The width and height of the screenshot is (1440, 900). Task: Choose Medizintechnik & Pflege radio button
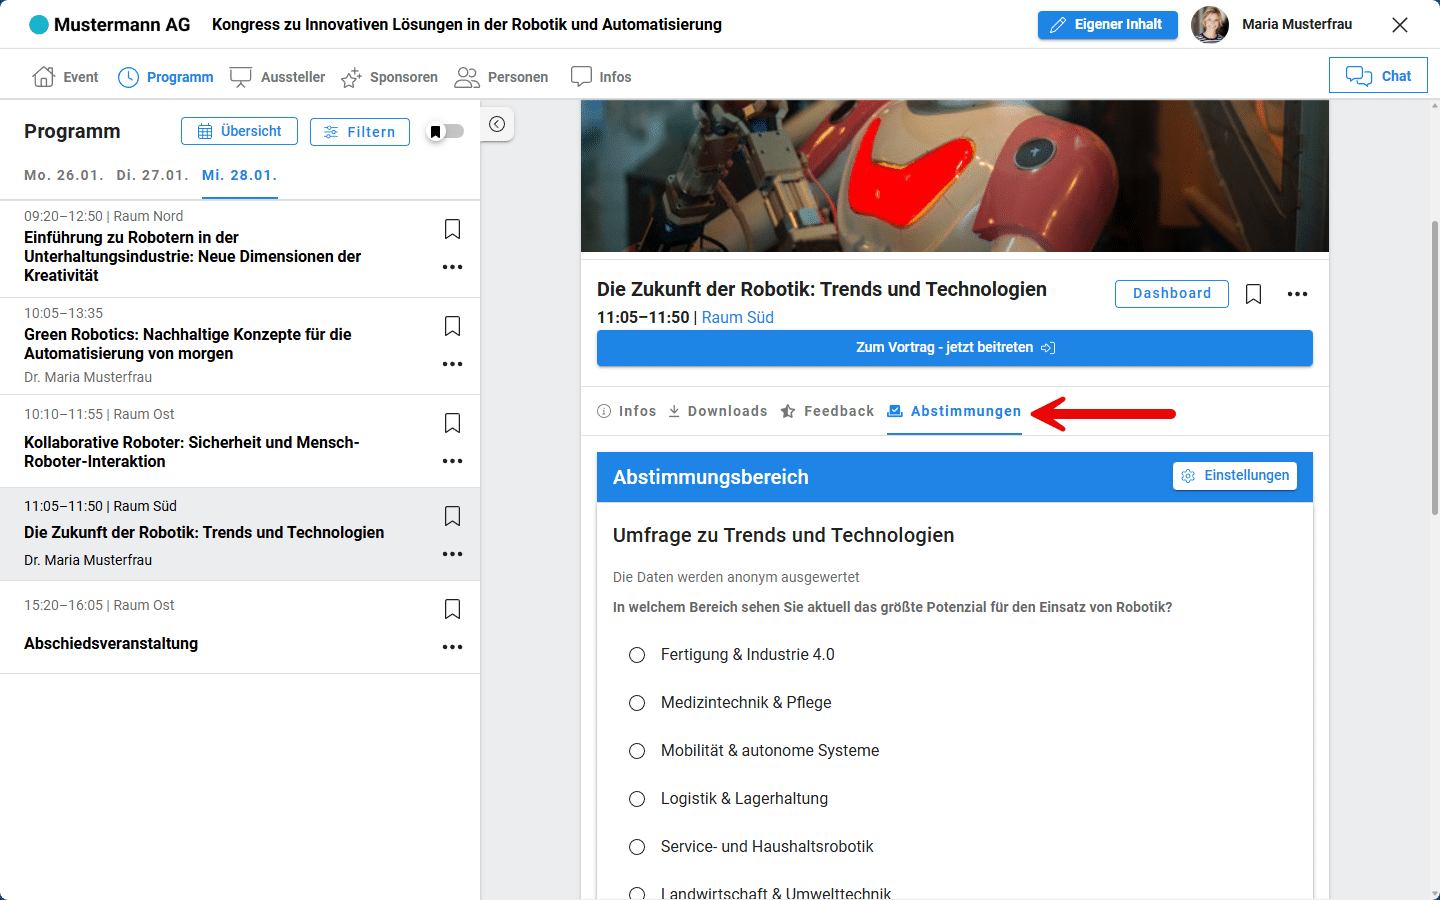click(x=637, y=703)
